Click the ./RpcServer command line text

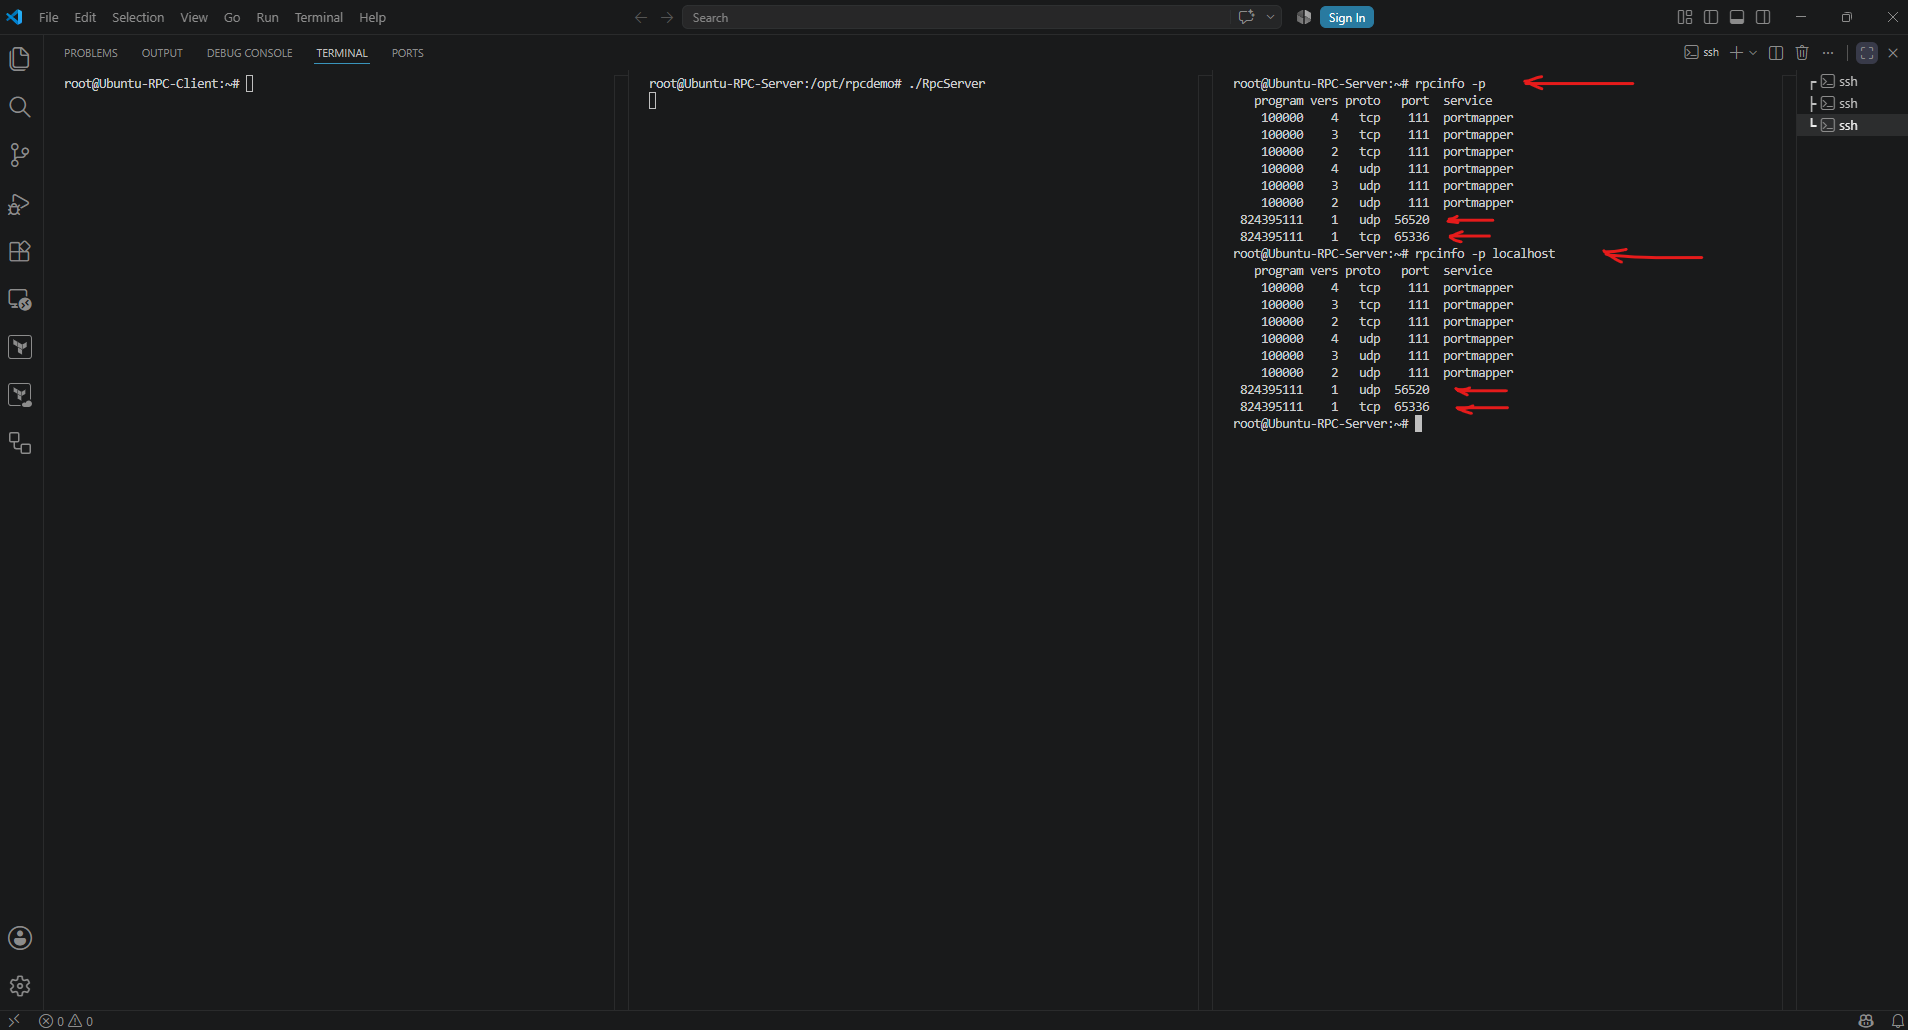(x=947, y=84)
